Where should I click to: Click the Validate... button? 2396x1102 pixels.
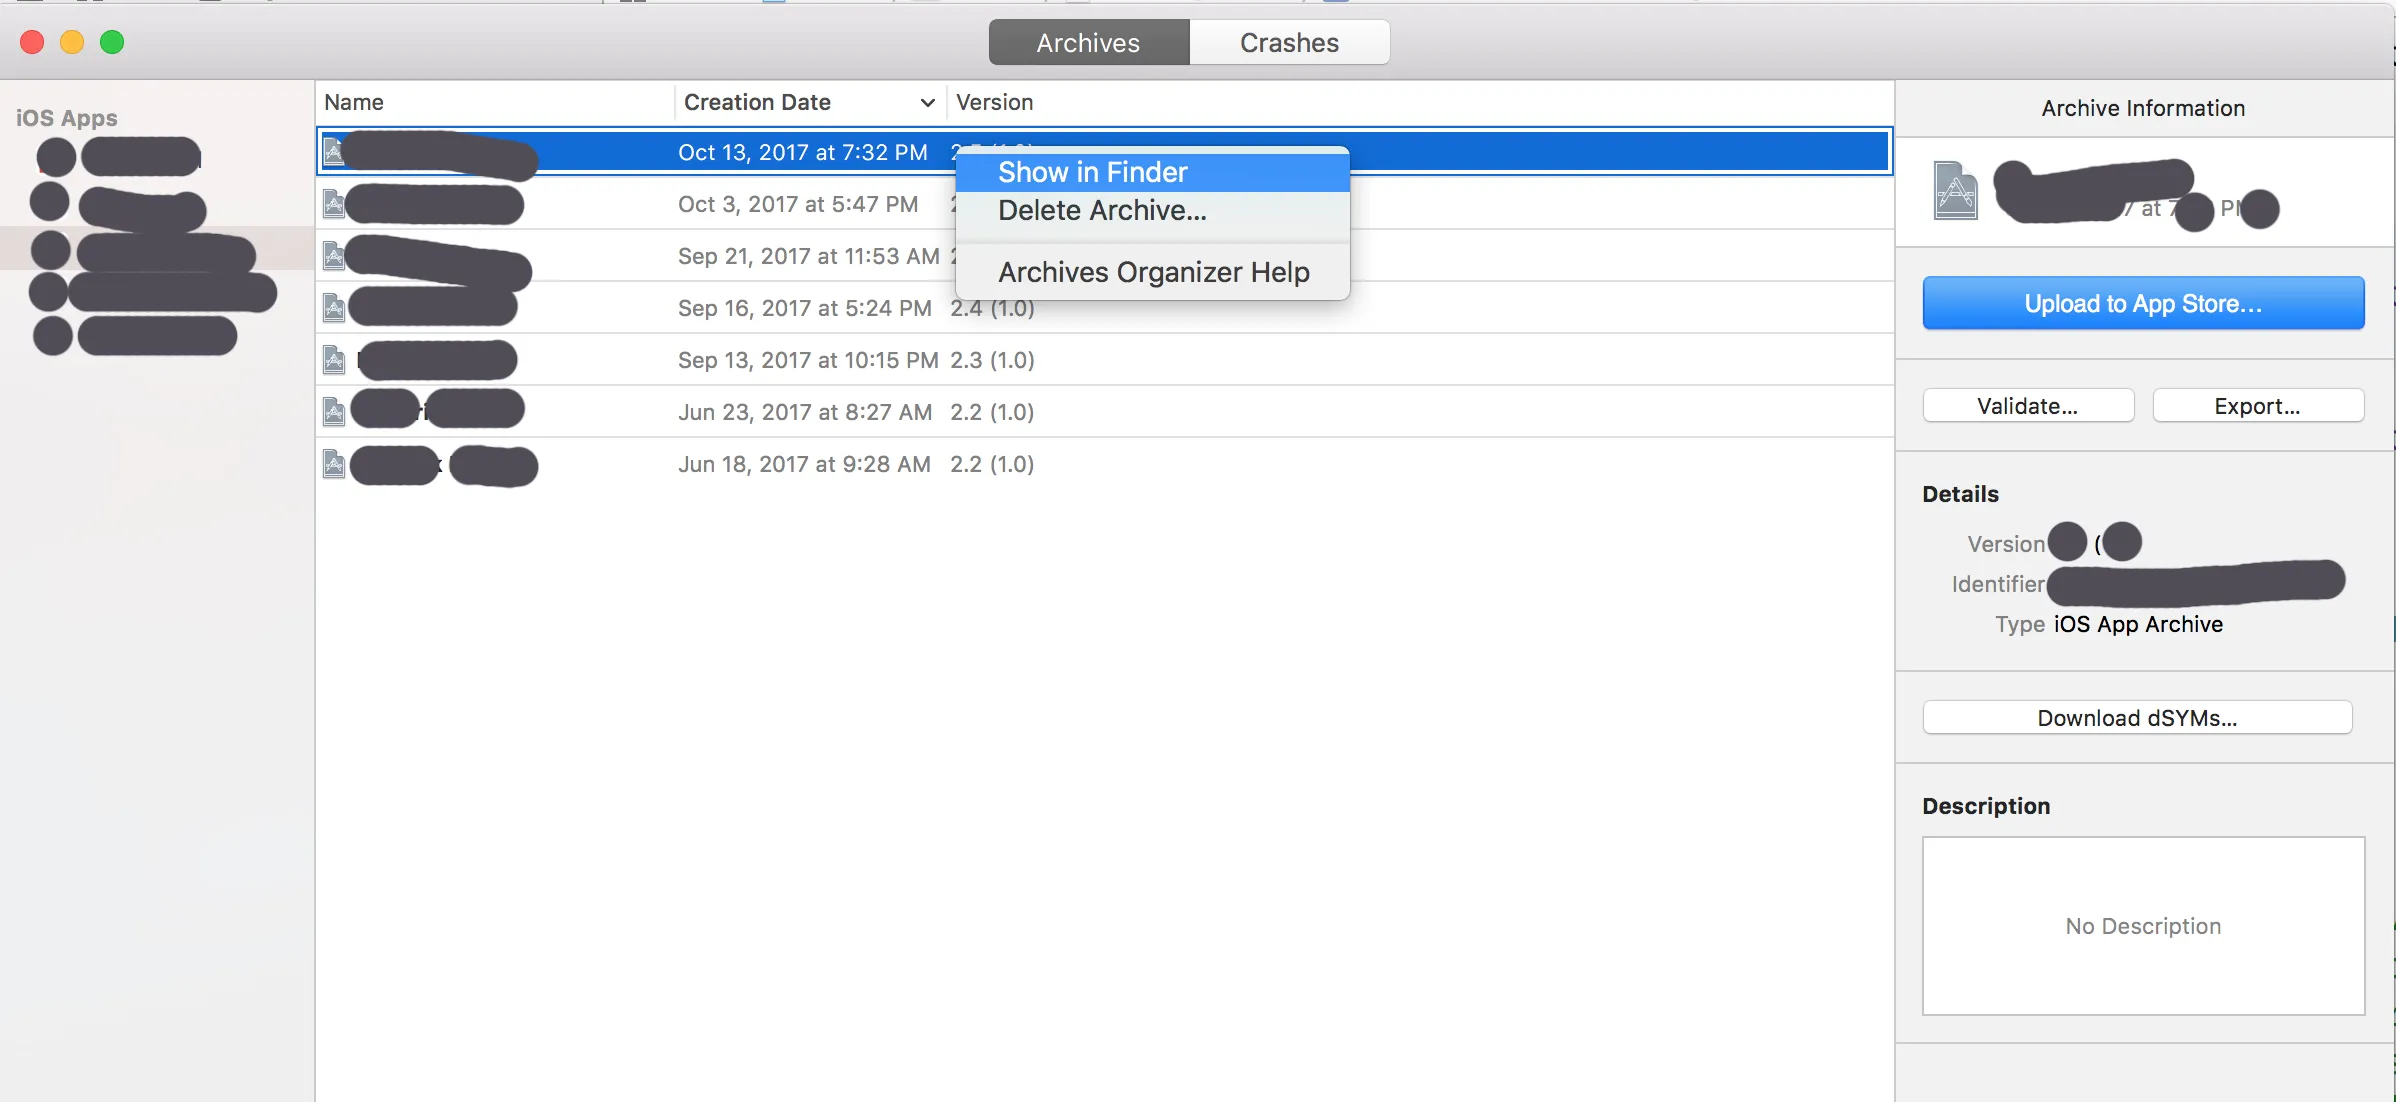2027,406
